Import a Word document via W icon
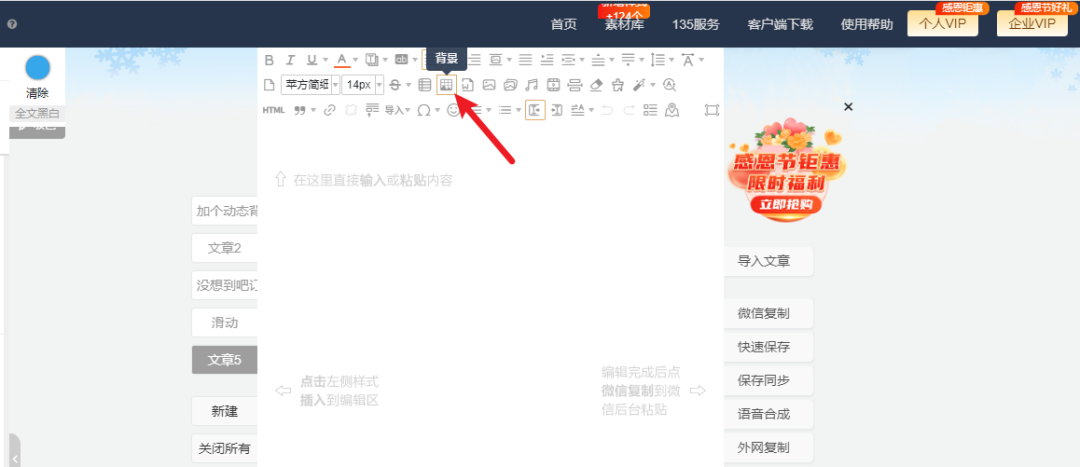The height and width of the screenshot is (467, 1080). (468, 85)
